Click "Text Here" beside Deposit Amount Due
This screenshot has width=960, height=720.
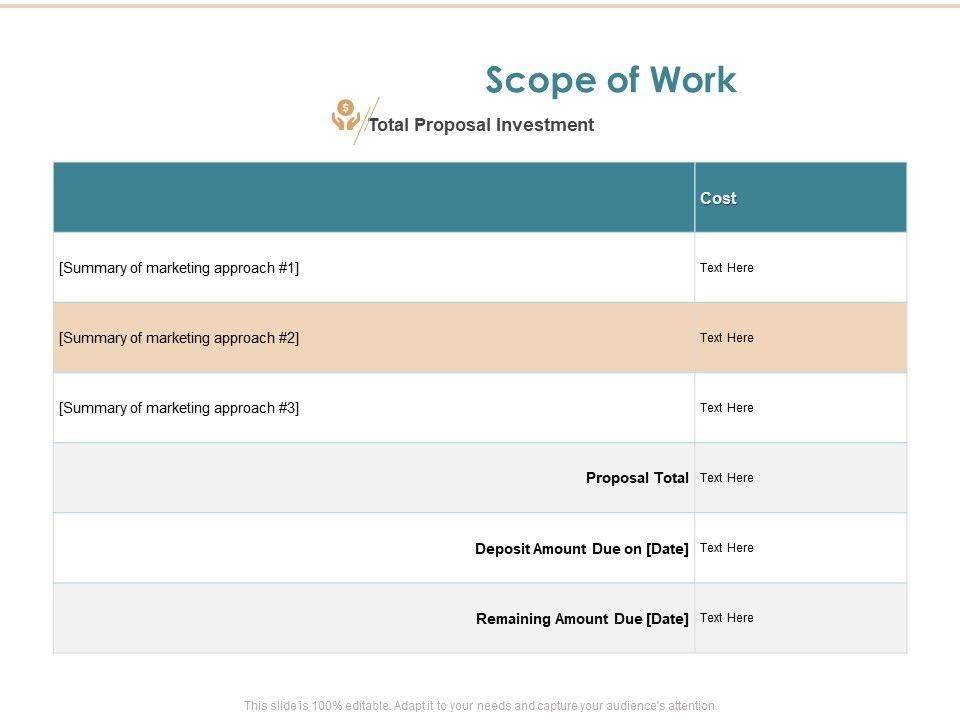pyautogui.click(x=727, y=548)
